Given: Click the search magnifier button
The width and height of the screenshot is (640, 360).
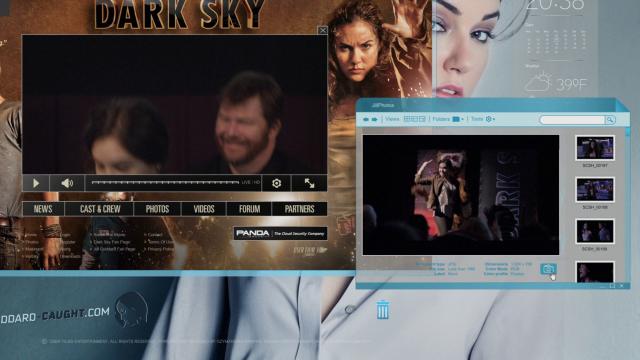Looking at the screenshot, I should (610, 120).
